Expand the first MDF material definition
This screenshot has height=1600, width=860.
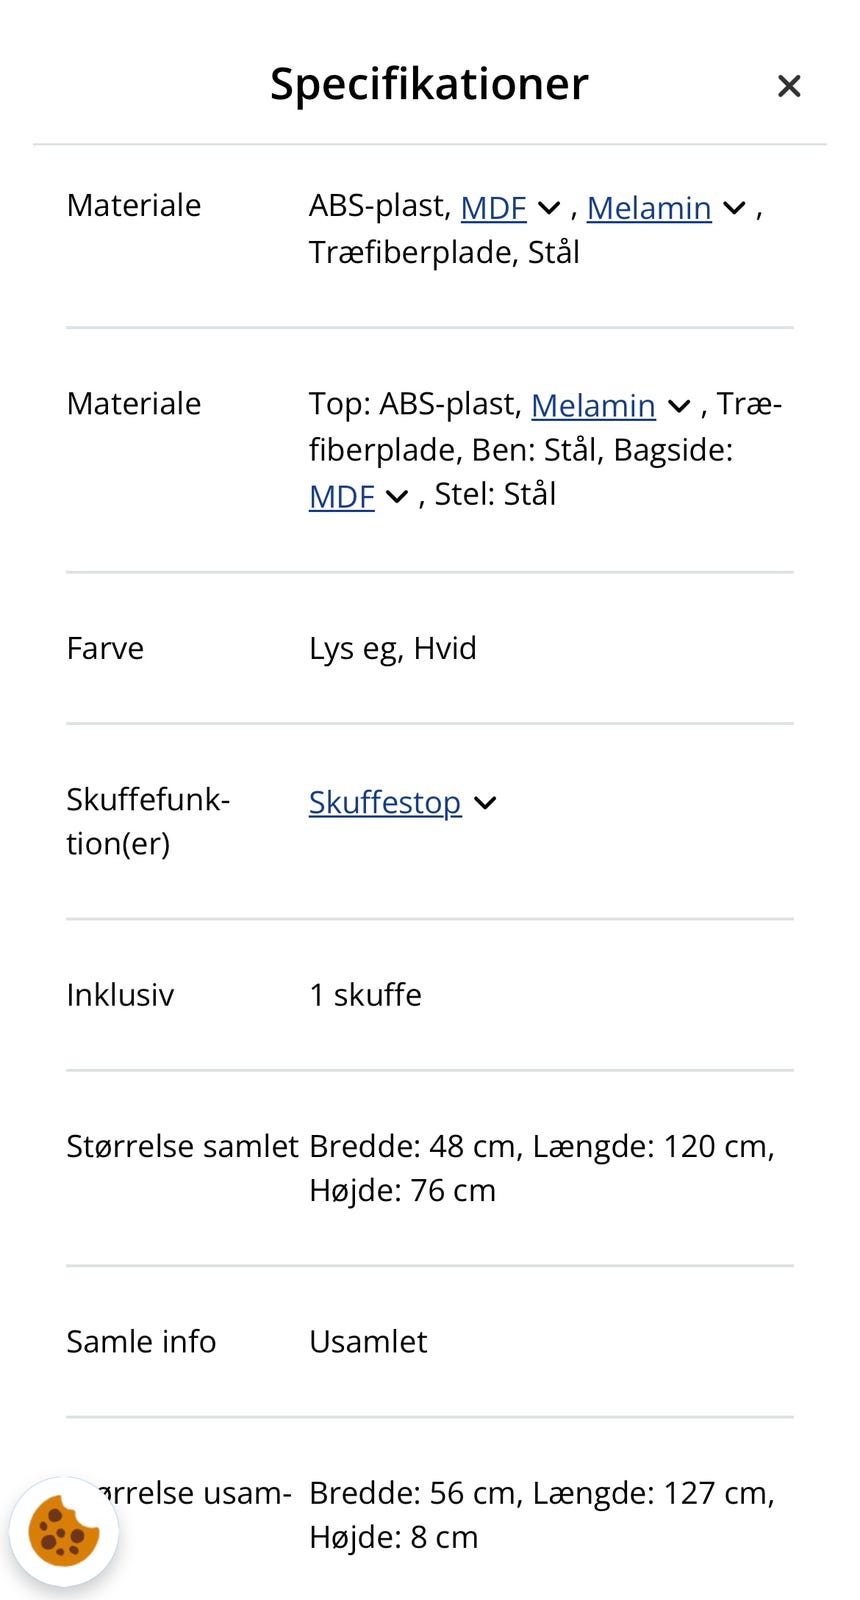tap(548, 208)
